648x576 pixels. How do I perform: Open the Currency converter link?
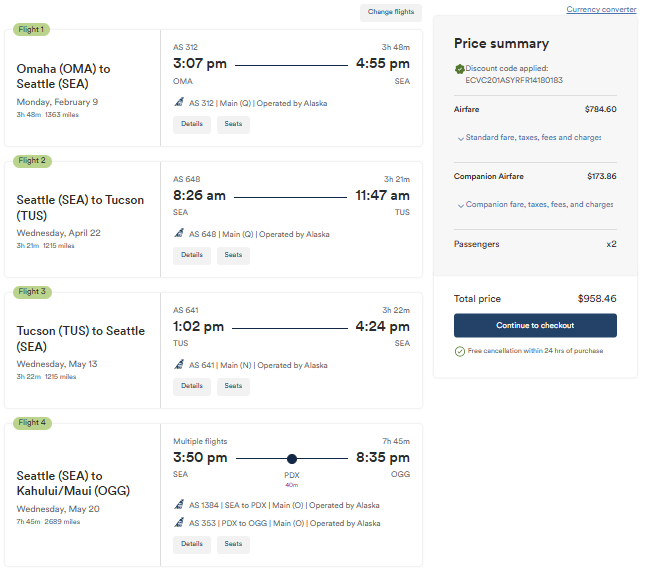click(601, 10)
